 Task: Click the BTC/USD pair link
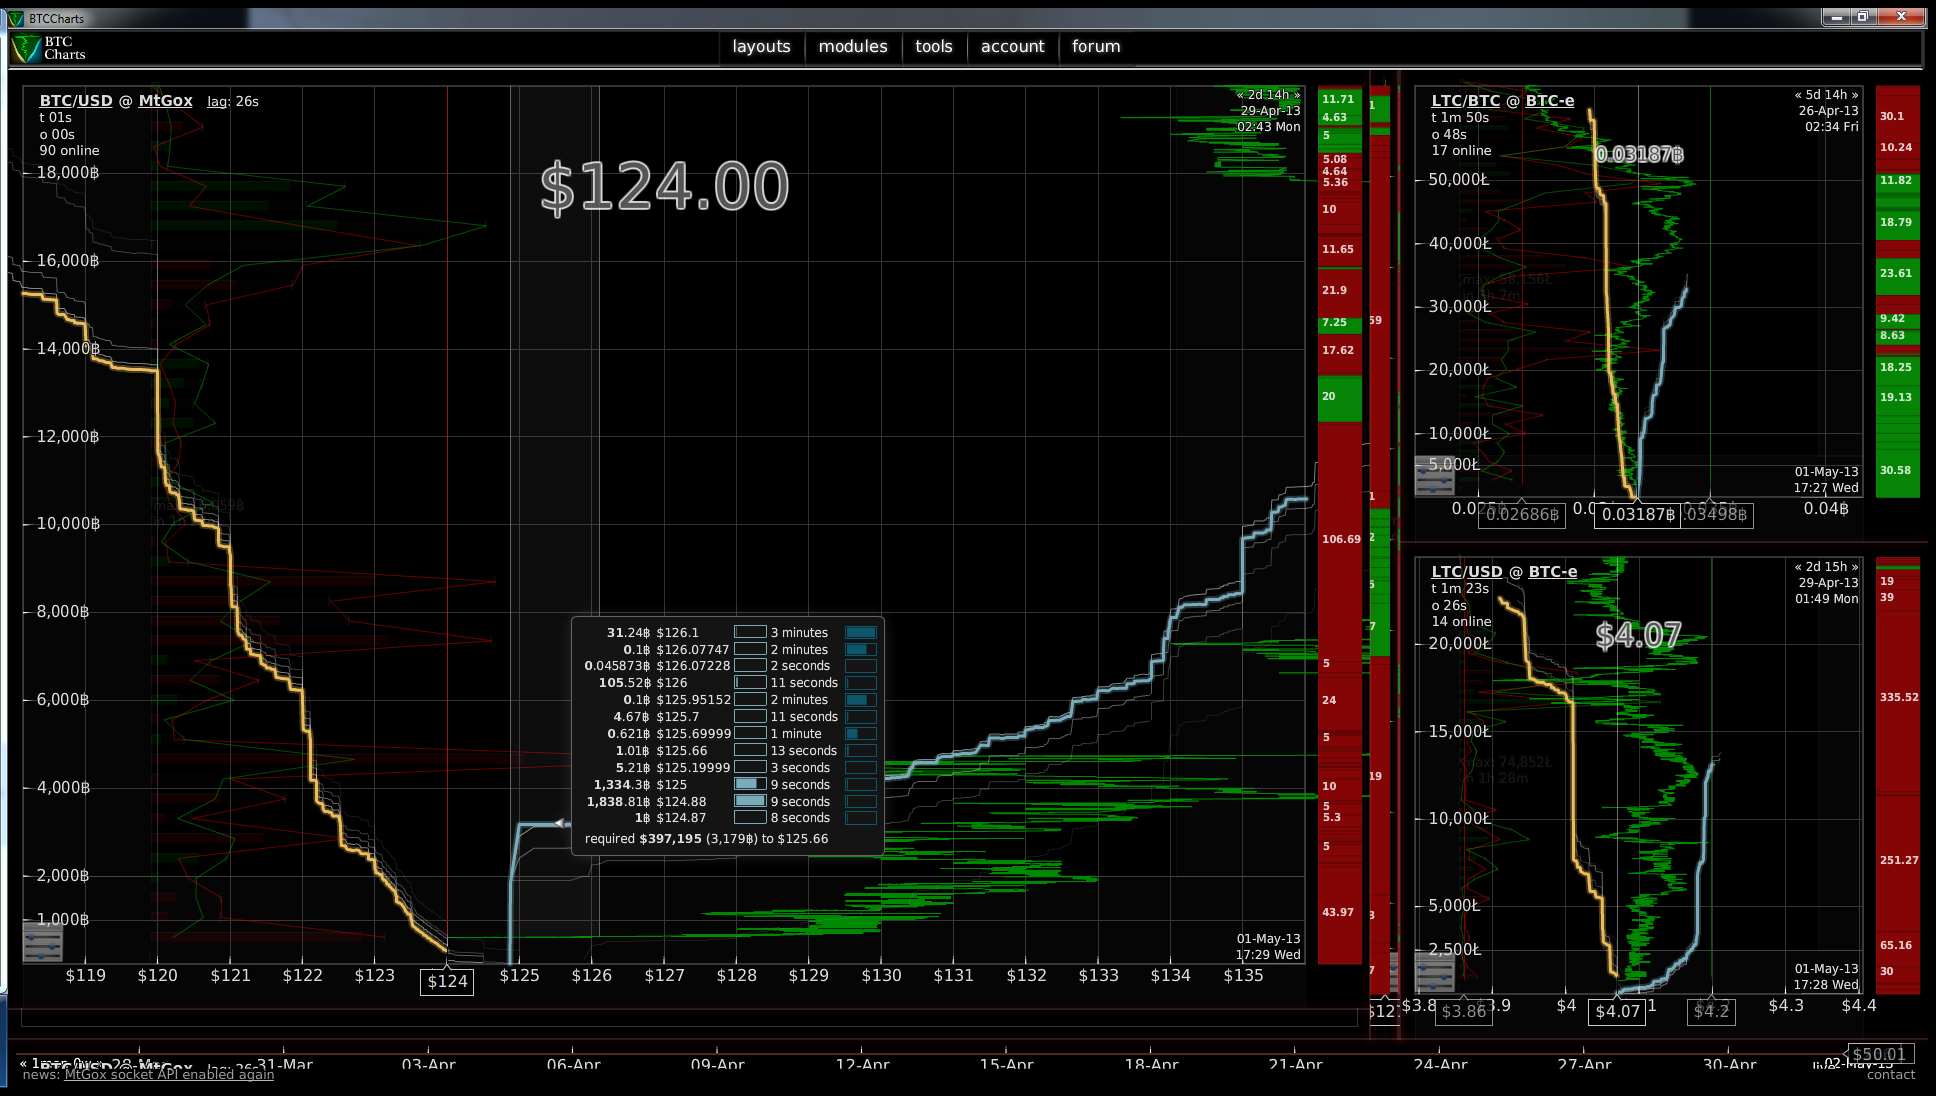(x=76, y=100)
